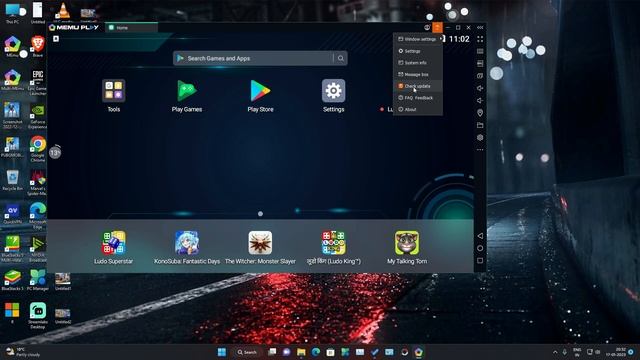Click the orange hamburger menu button
640x360 pixels.
(437, 27)
